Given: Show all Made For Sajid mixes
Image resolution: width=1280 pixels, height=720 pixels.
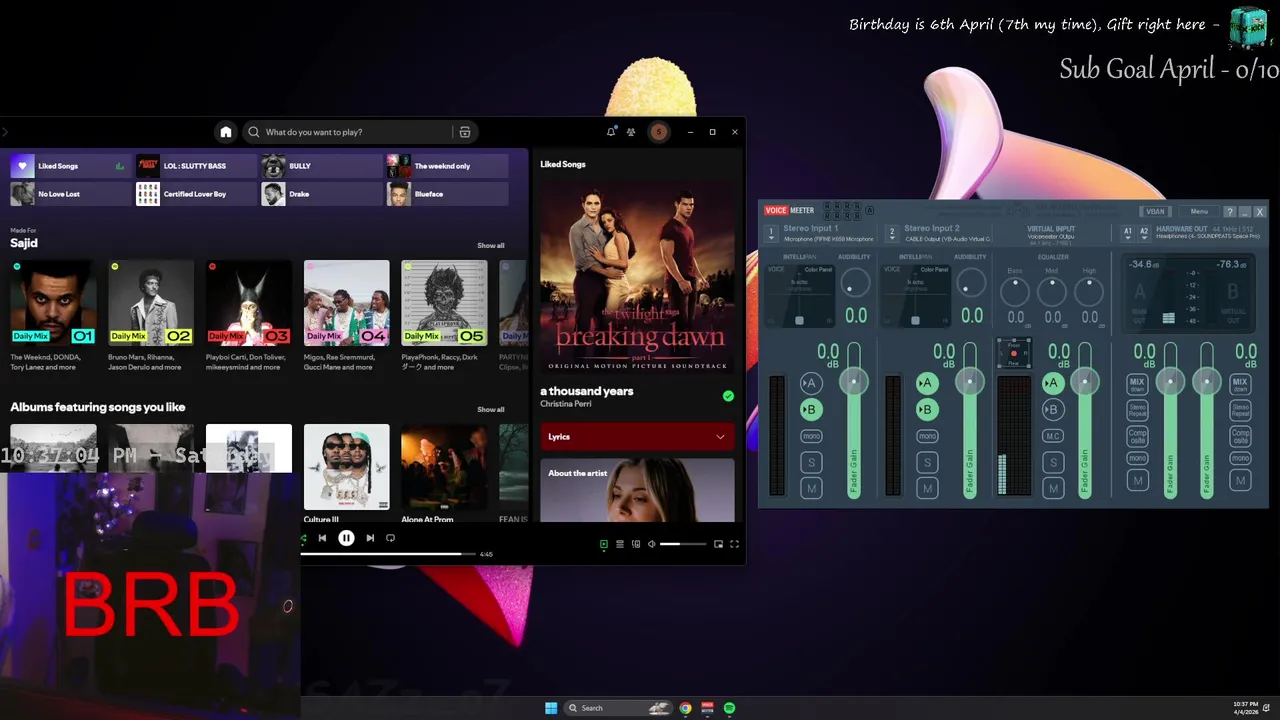Looking at the screenshot, I should pyautogui.click(x=490, y=245).
